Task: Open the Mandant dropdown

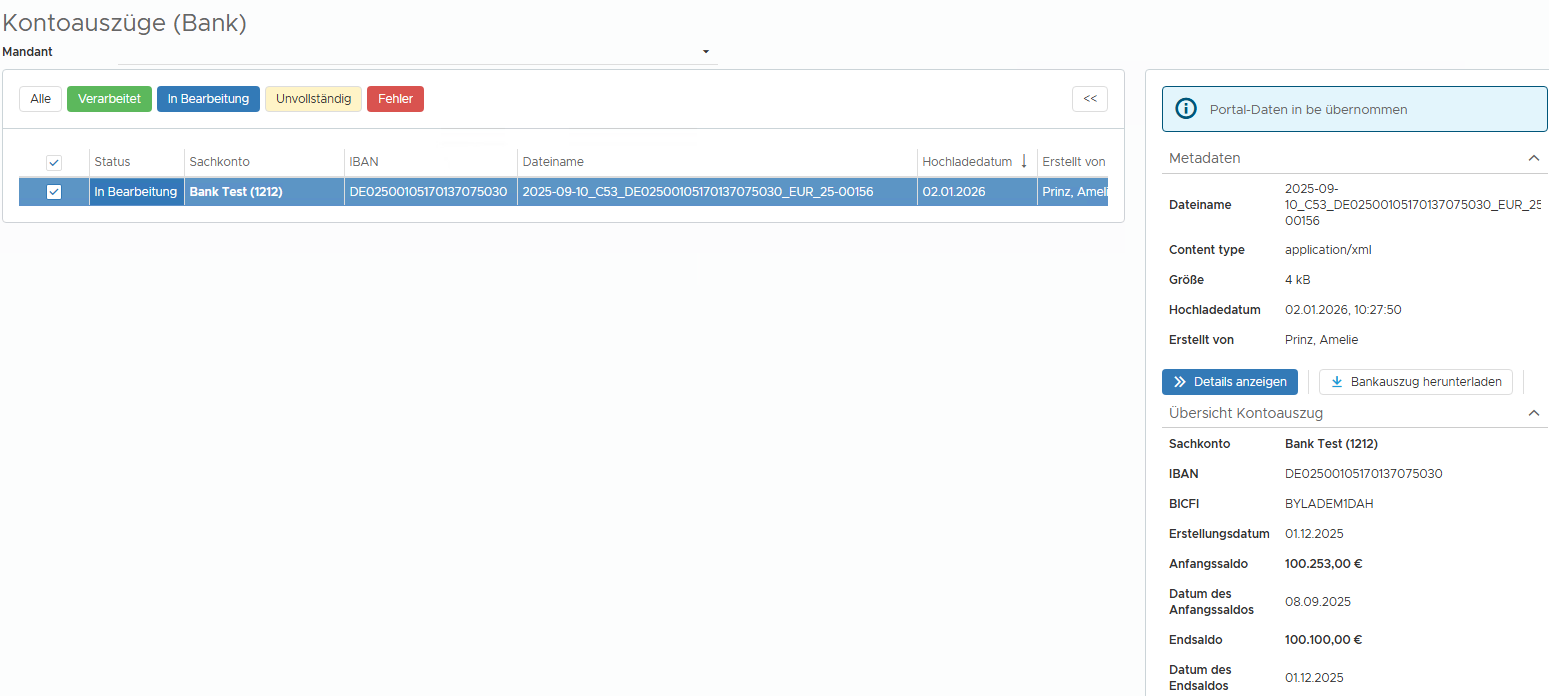Action: [705, 52]
